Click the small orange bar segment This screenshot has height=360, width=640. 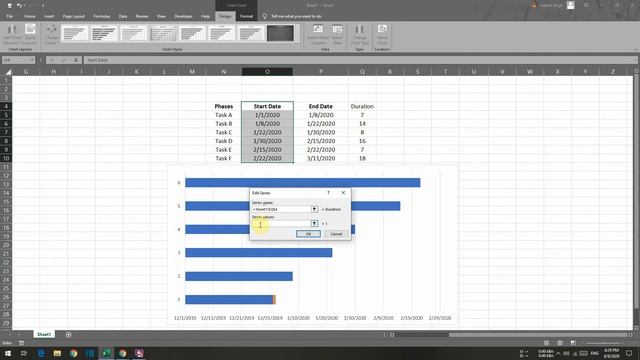tap(274, 300)
